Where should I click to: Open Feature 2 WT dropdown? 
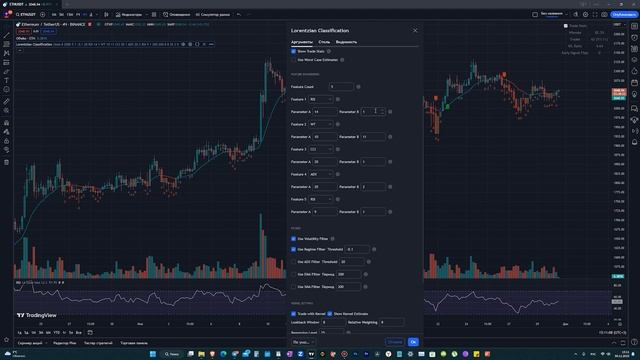coord(321,124)
